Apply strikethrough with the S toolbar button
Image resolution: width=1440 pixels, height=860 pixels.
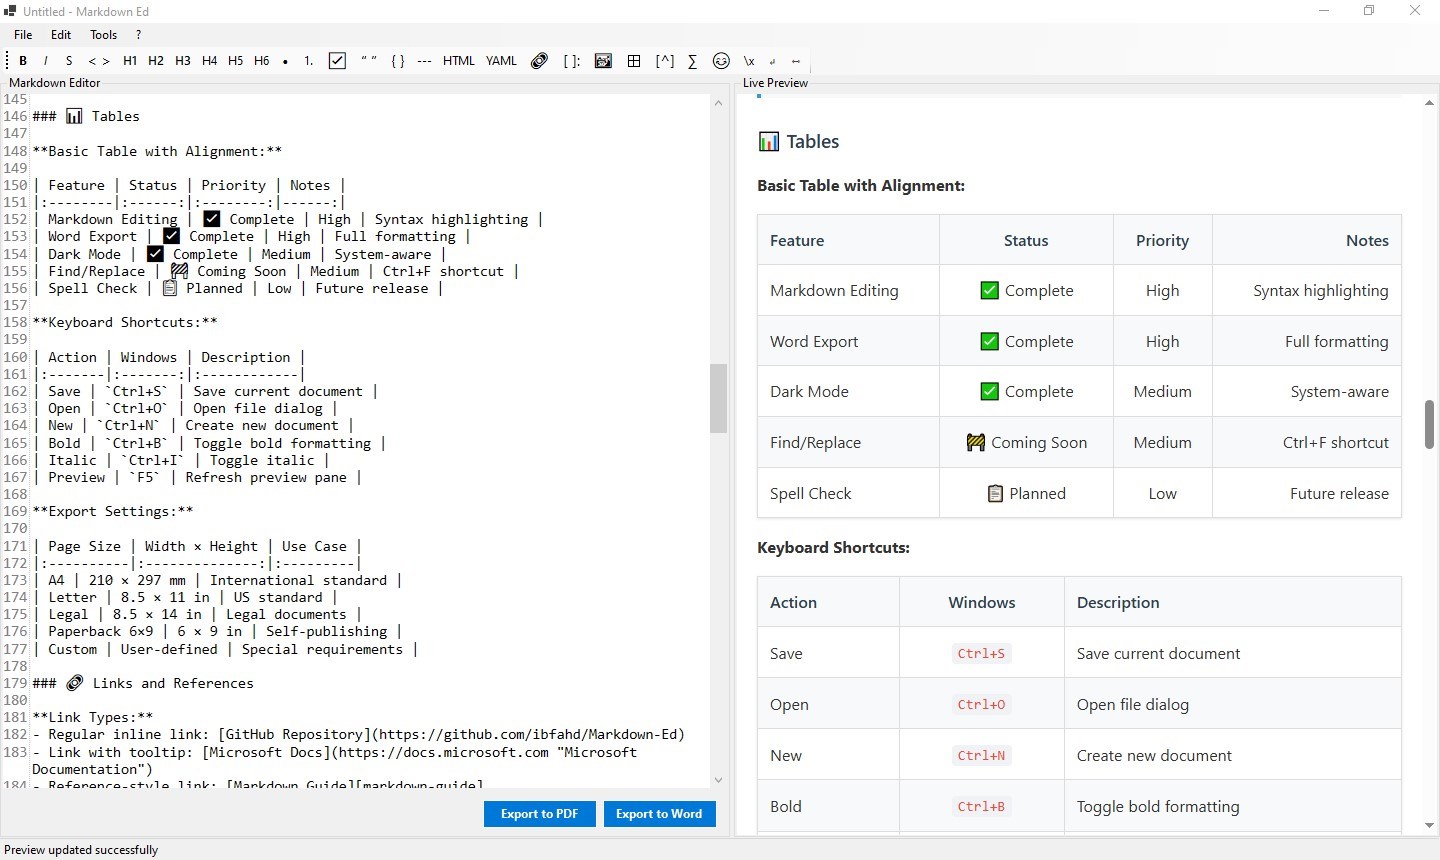[69, 61]
